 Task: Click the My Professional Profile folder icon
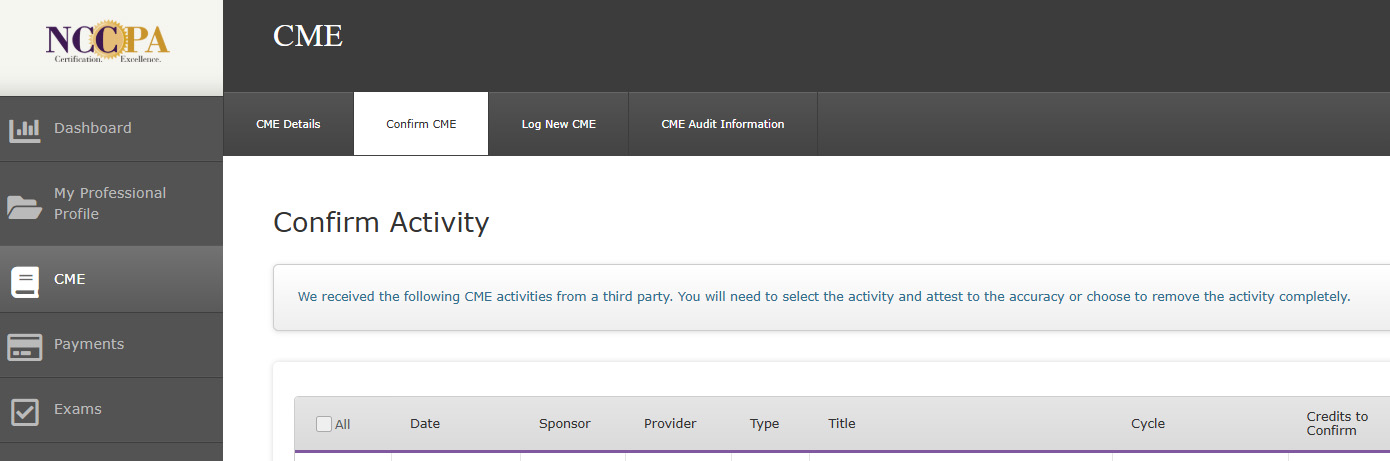coord(25,205)
